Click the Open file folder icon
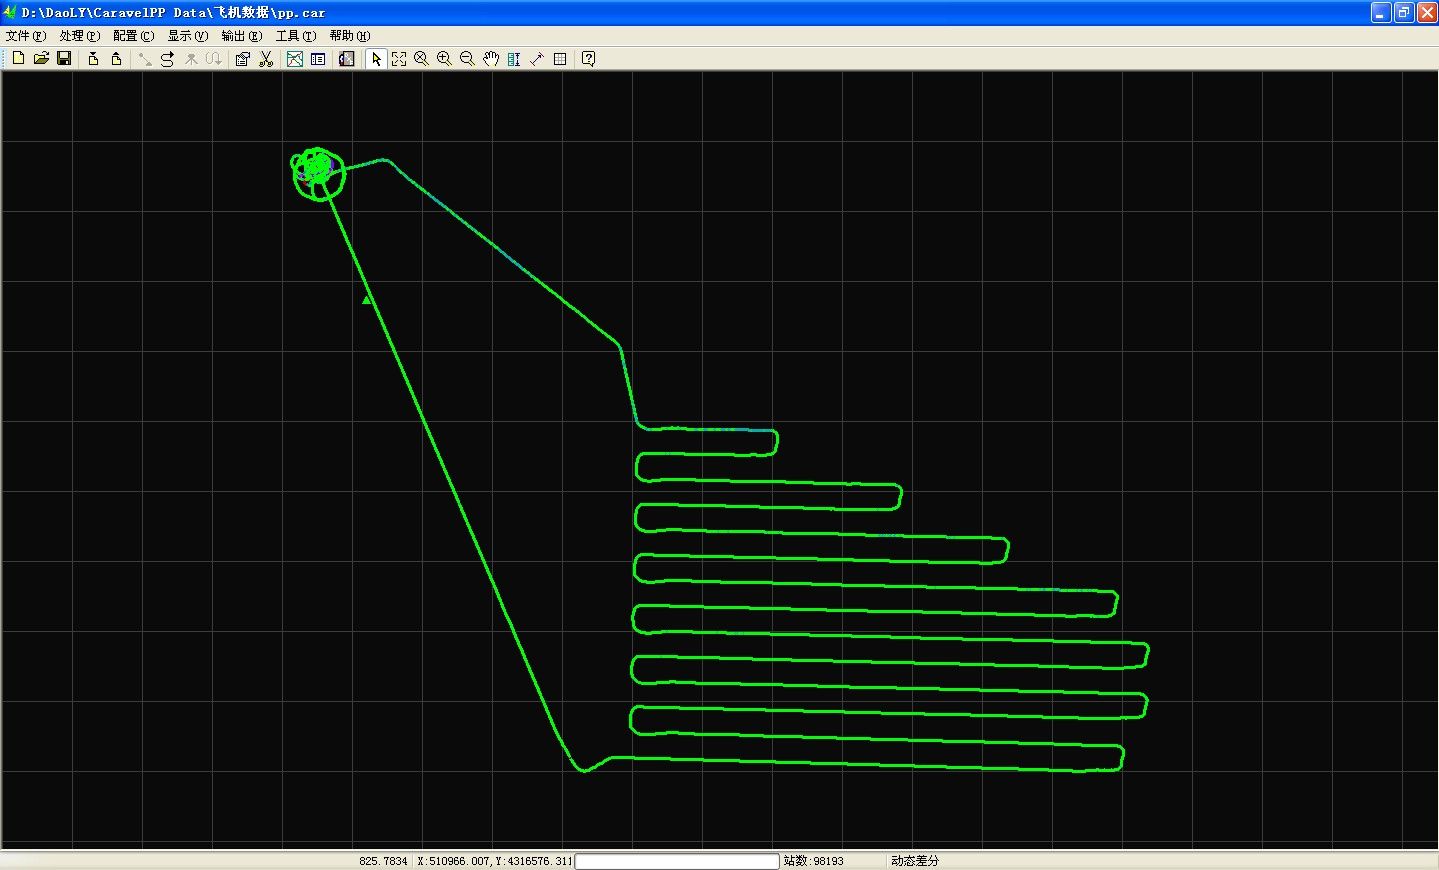The width and height of the screenshot is (1439, 870). pos(41,59)
